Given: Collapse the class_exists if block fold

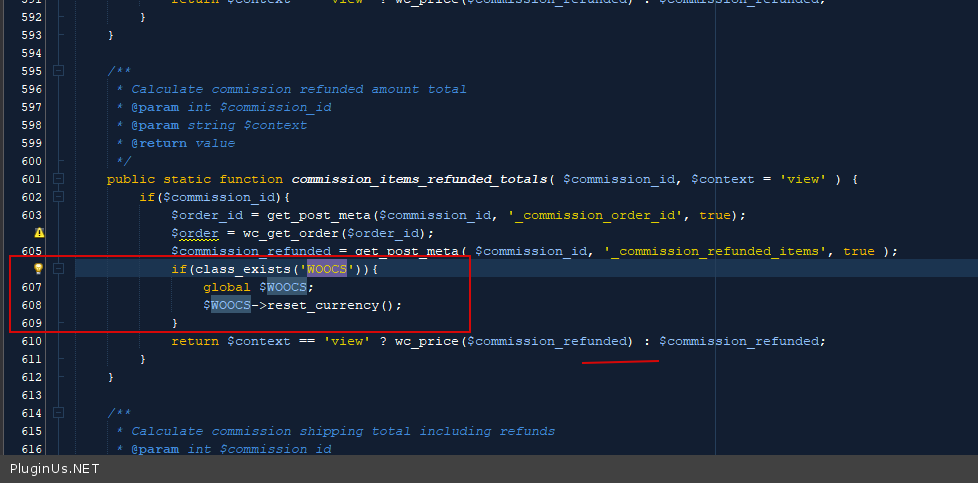Looking at the screenshot, I should tap(58, 269).
